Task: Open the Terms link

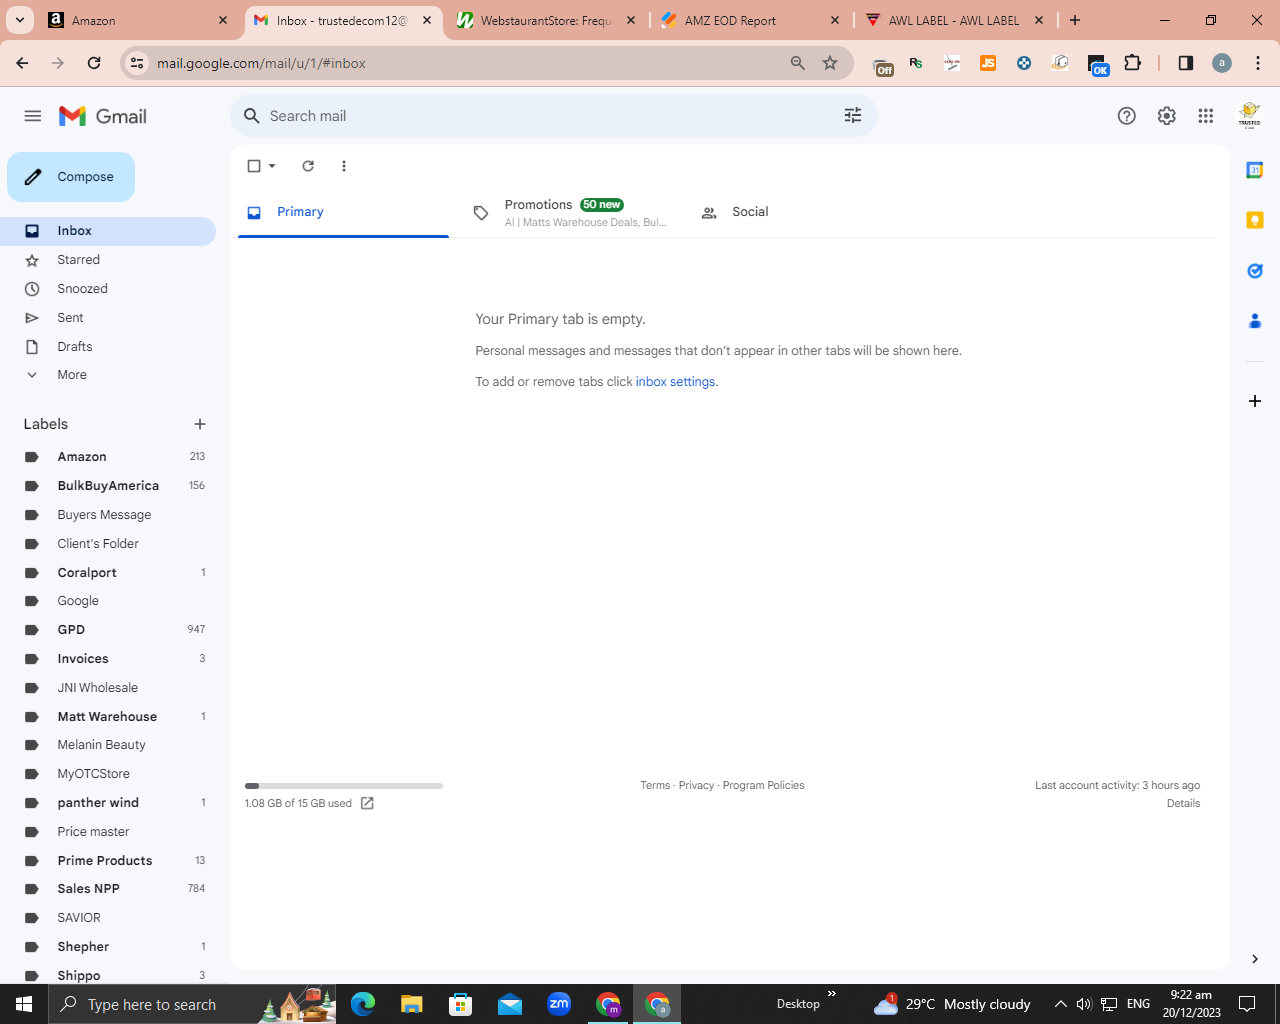Action: (x=655, y=786)
